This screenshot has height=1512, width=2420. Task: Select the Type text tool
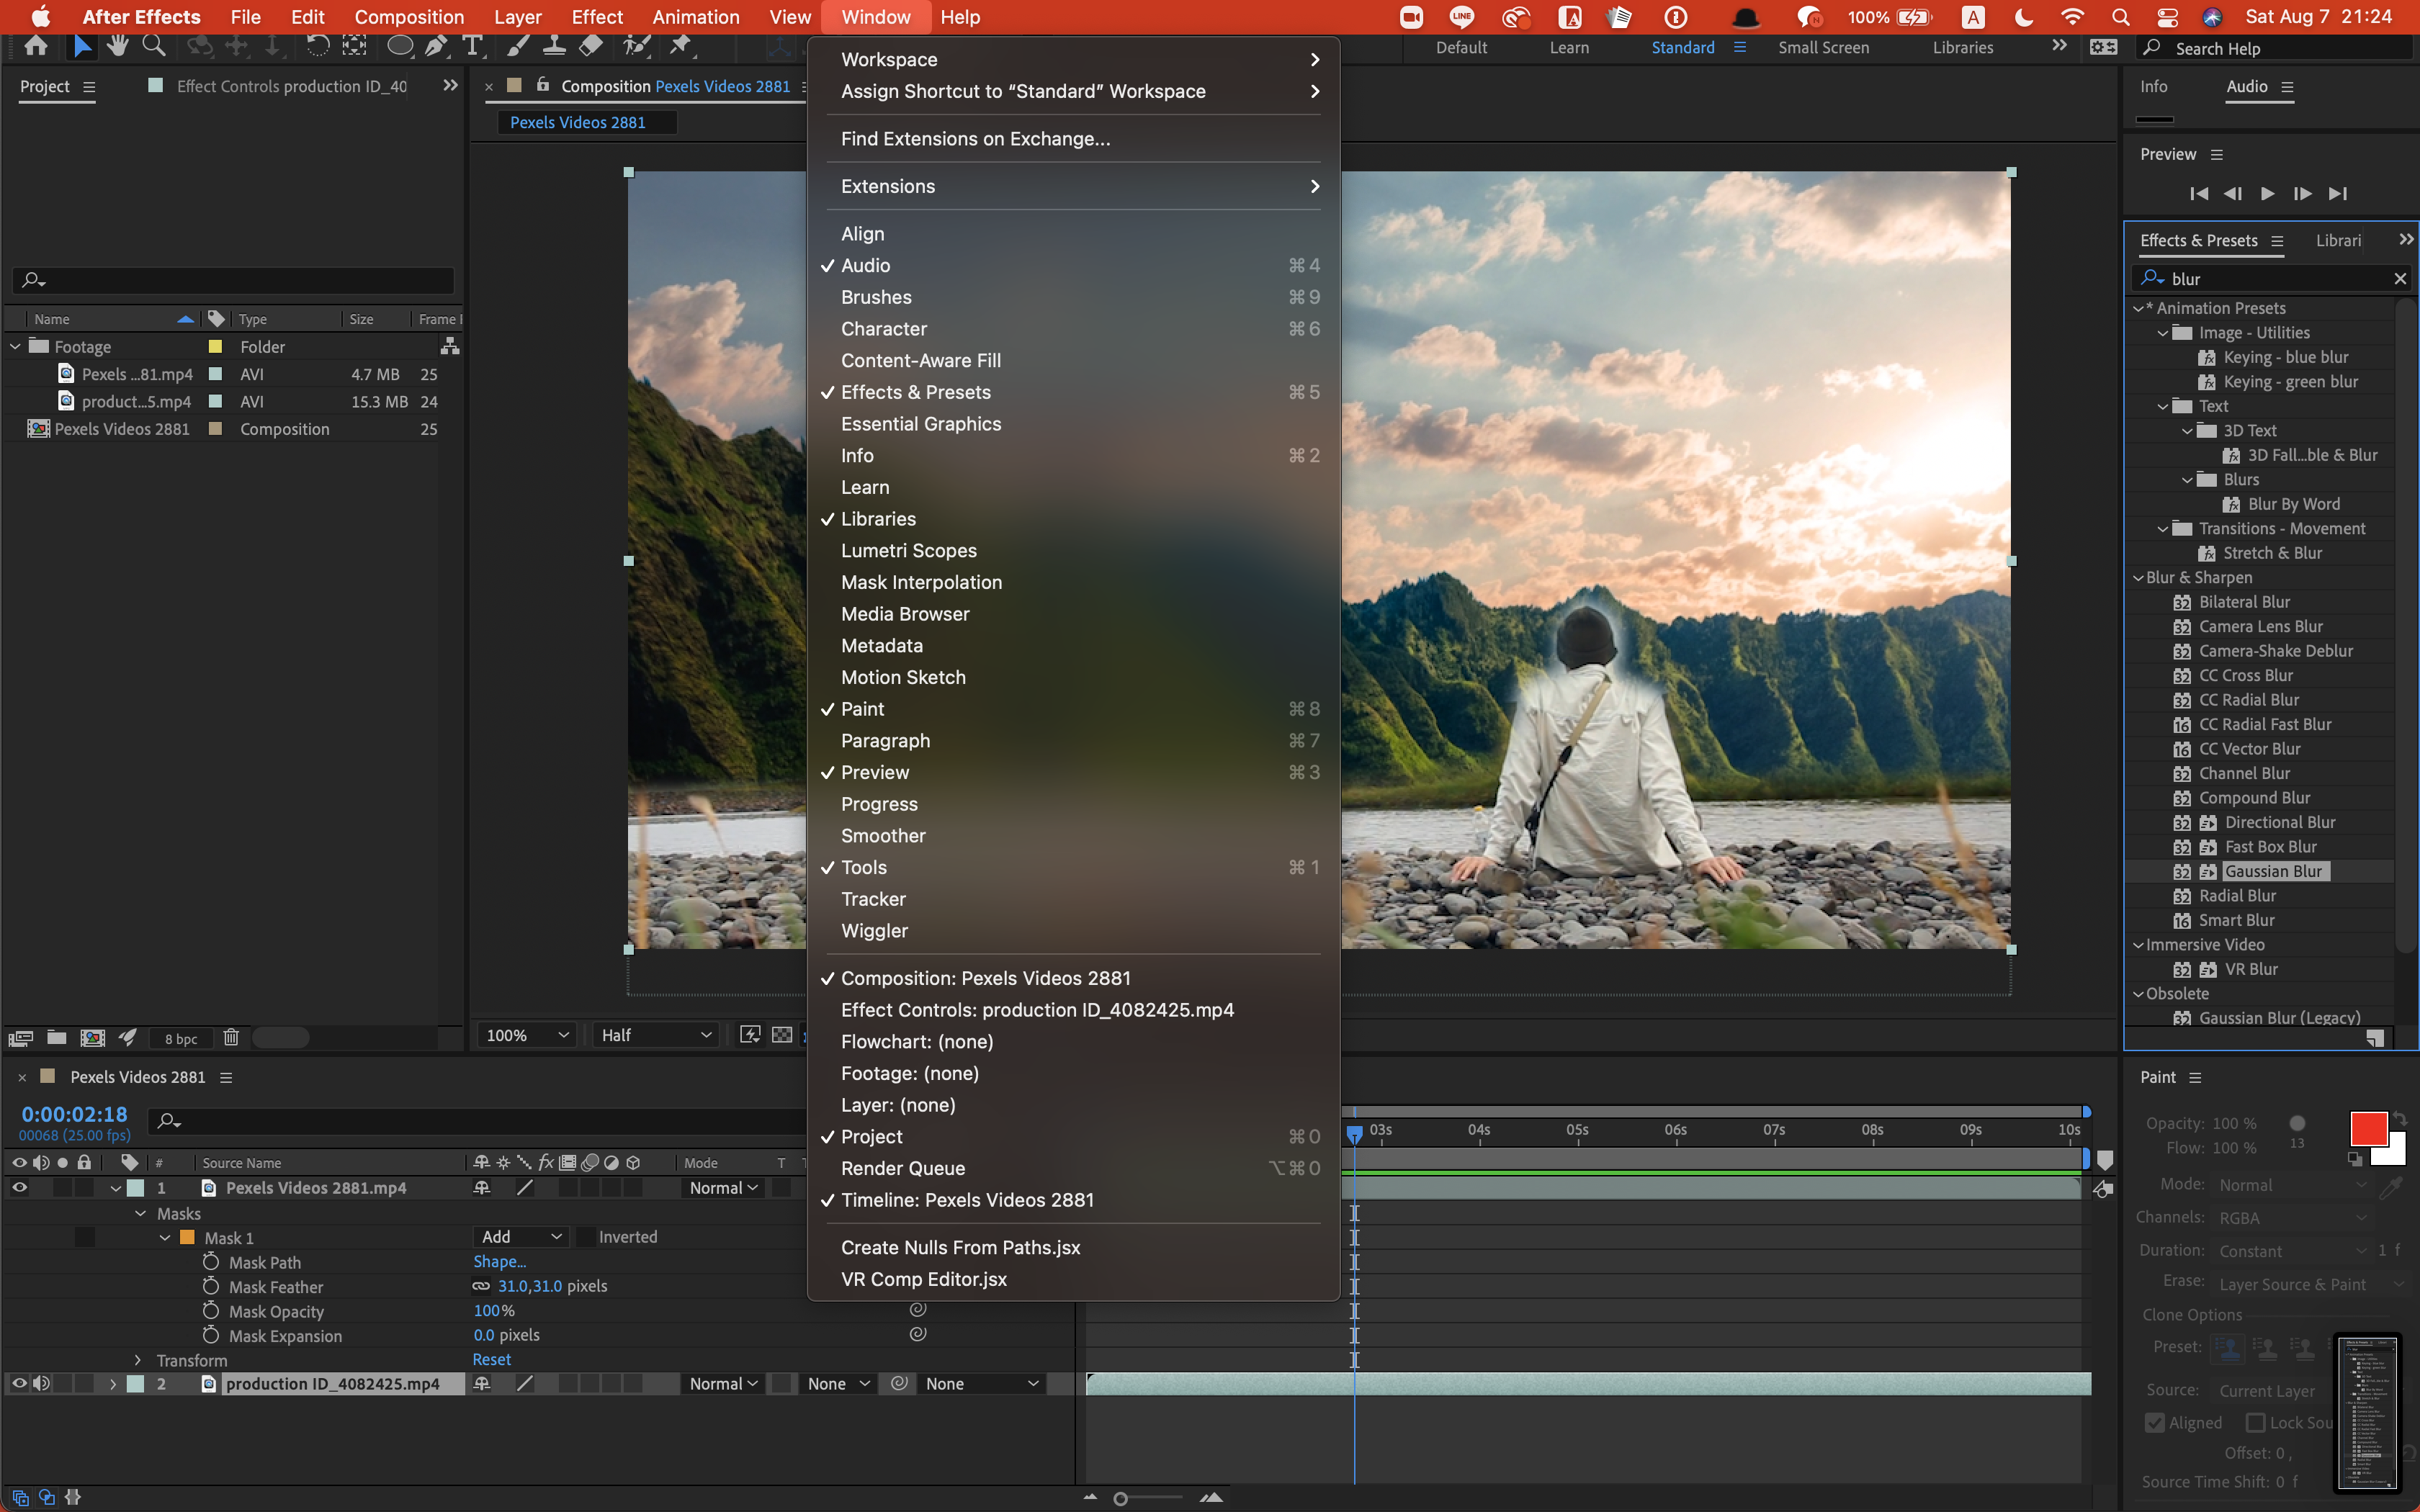coord(473,45)
